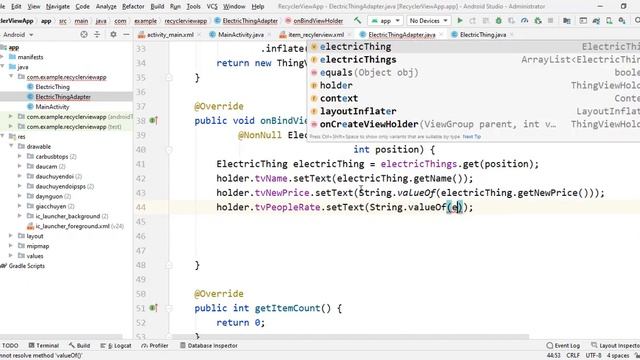Open the Event Log
The width and height of the screenshot is (640, 360).
563,345
